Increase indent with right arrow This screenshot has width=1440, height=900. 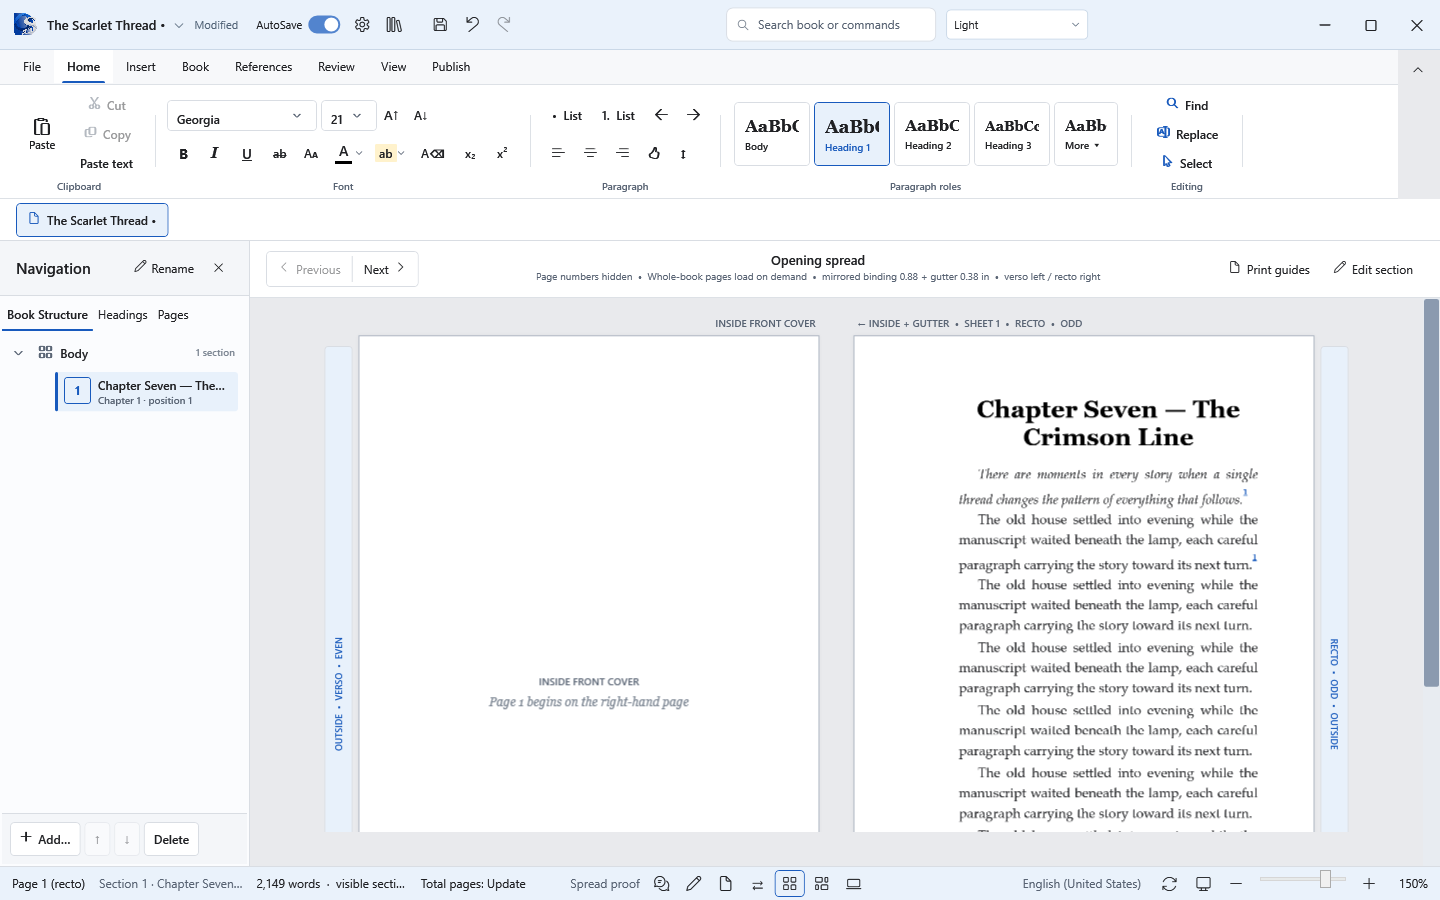coord(693,115)
